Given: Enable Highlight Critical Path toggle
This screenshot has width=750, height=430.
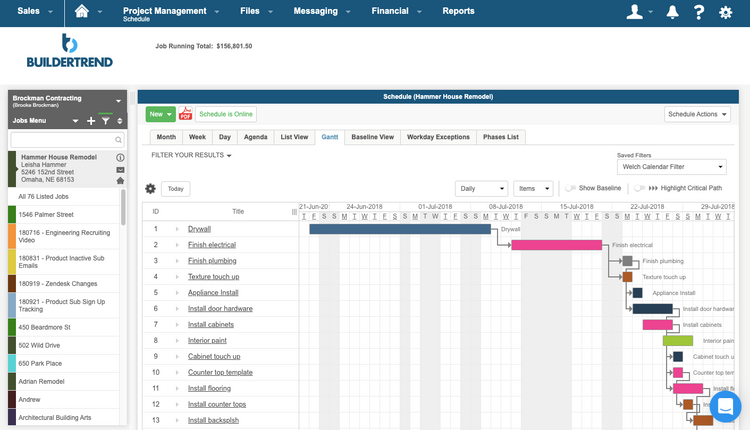Looking at the screenshot, I should click(639, 188).
